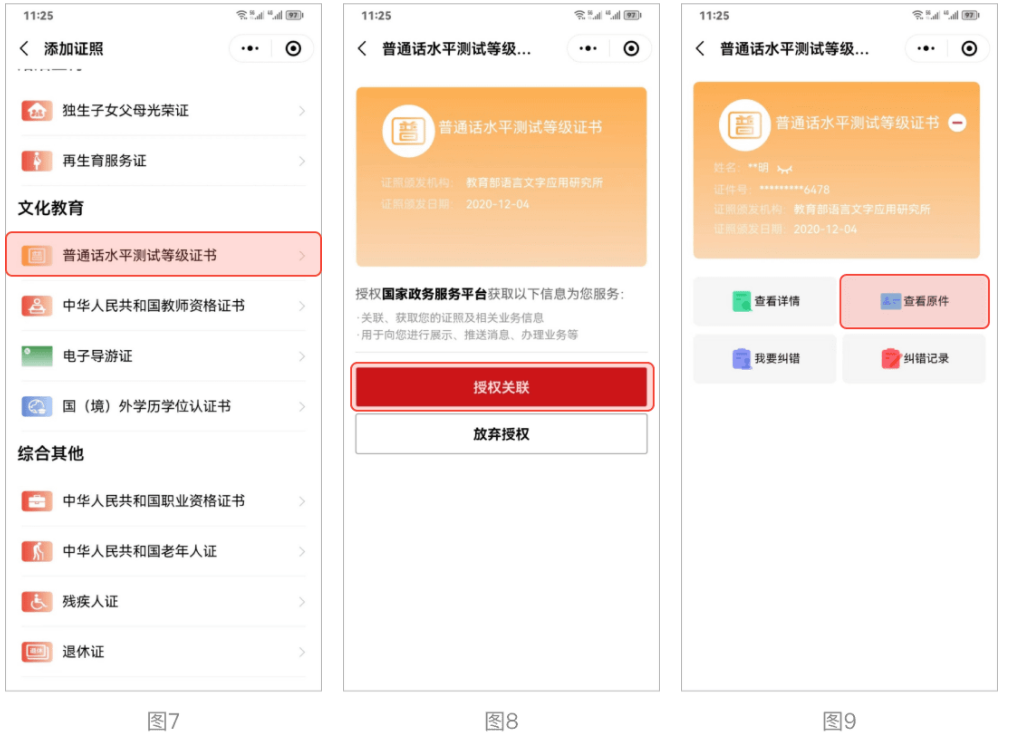The width and height of the screenshot is (1012, 742).
Task: Select the 电子导游证 icon
Action: (37, 356)
